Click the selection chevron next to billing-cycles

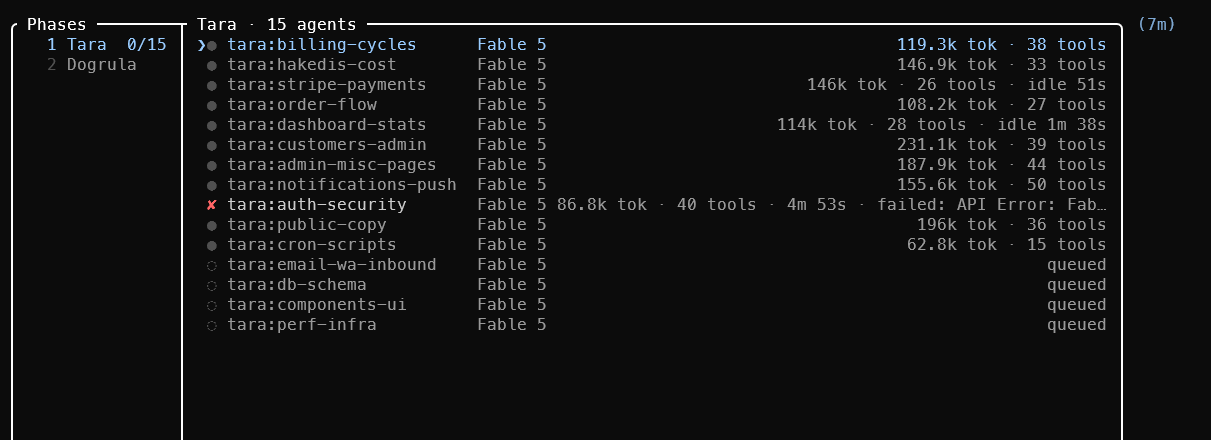pos(201,45)
